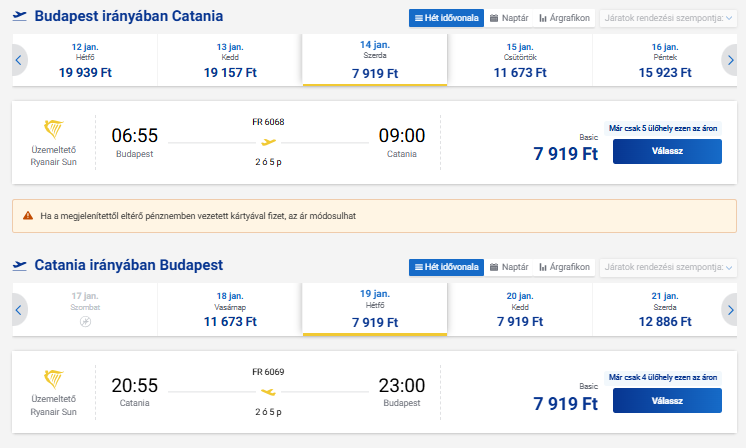Select return 'Hét idővonala' view
Viewport: 746px width, 448px height.
click(x=446, y=267)
